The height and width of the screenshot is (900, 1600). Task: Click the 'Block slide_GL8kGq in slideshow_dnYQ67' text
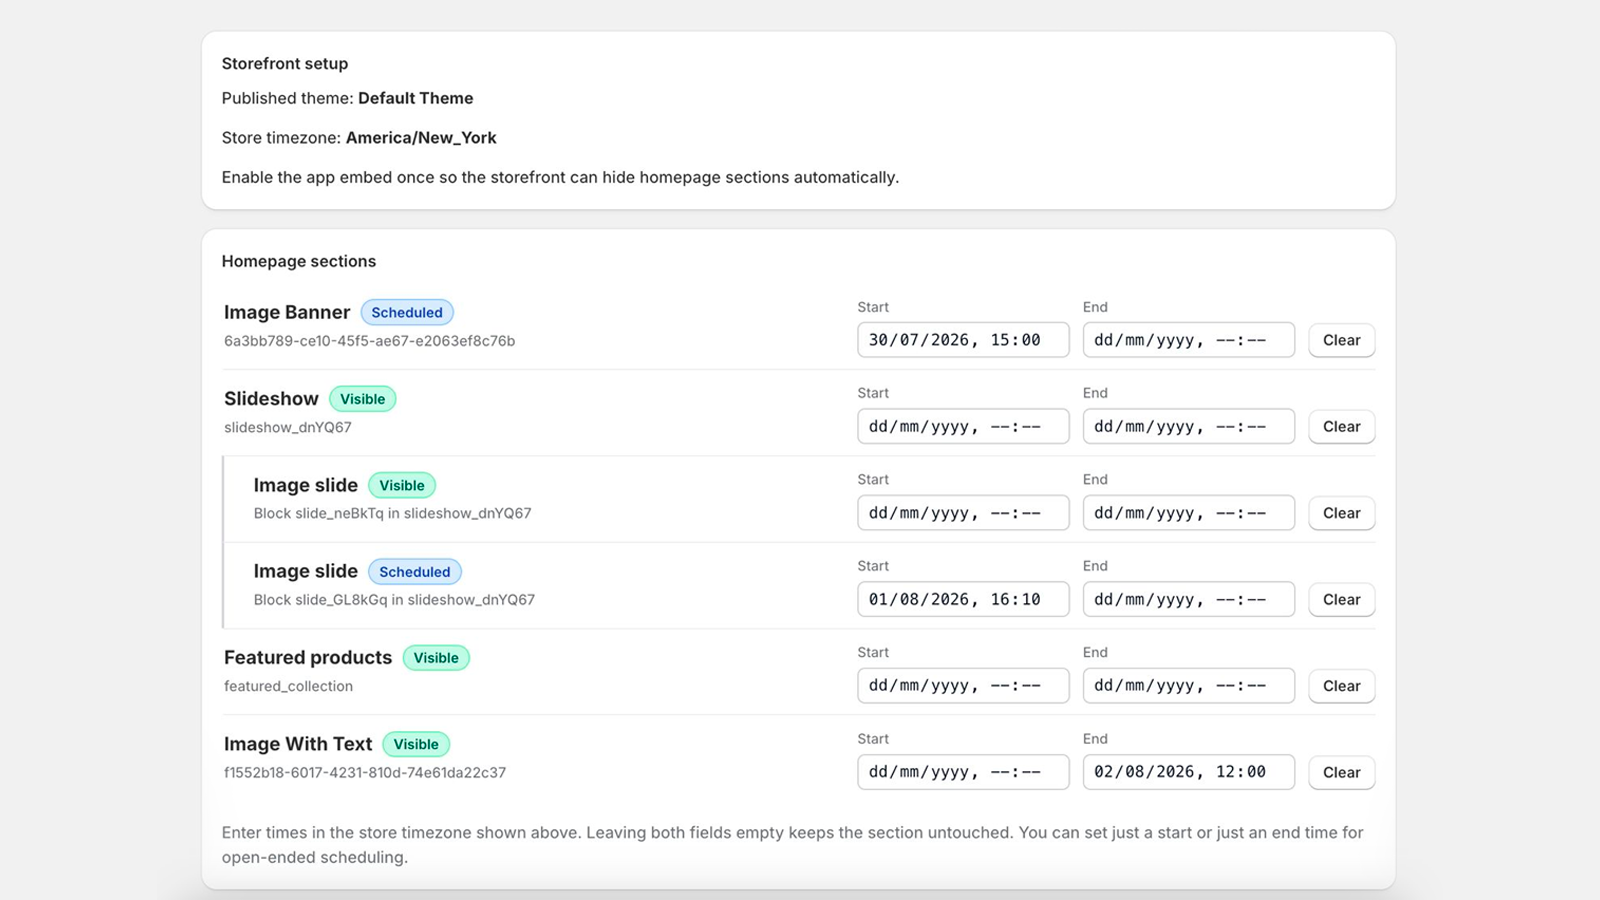pos(394,600)
